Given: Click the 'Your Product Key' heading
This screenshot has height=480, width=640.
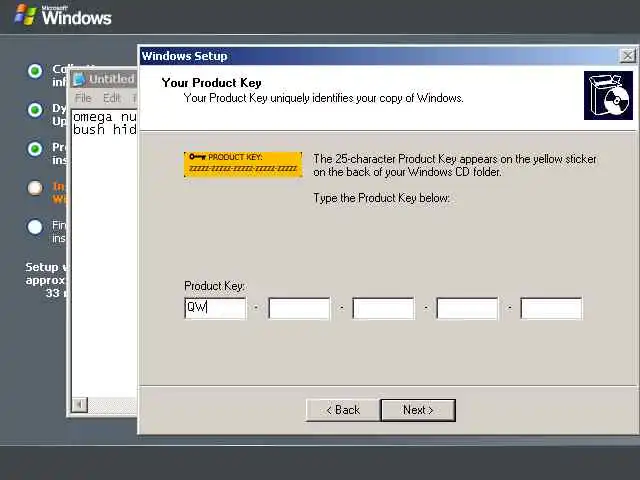Looking at the screenshot, I should pyautogui.click(x=211, y=83).
